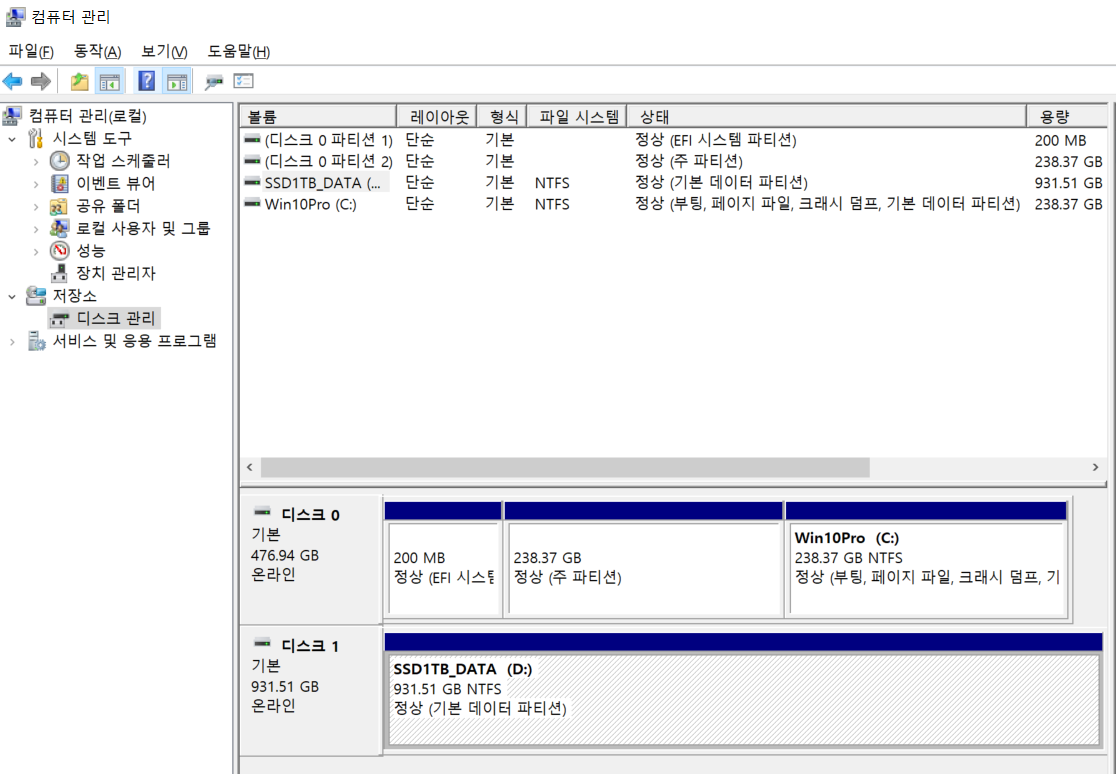1116x774 pixels.
Task: Select the Win10Pro (C:) partition block
Action: [926, 560]
